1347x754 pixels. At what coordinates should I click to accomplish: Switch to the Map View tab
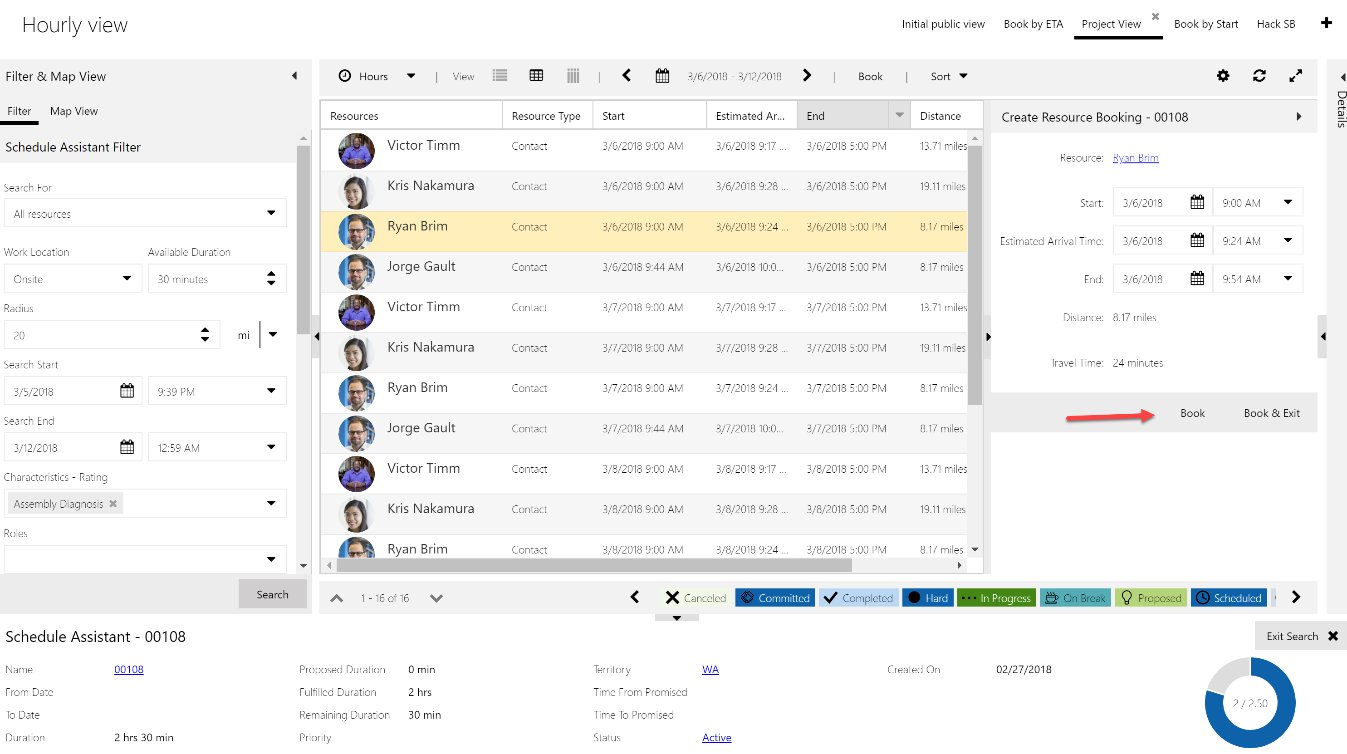point(73,111)
